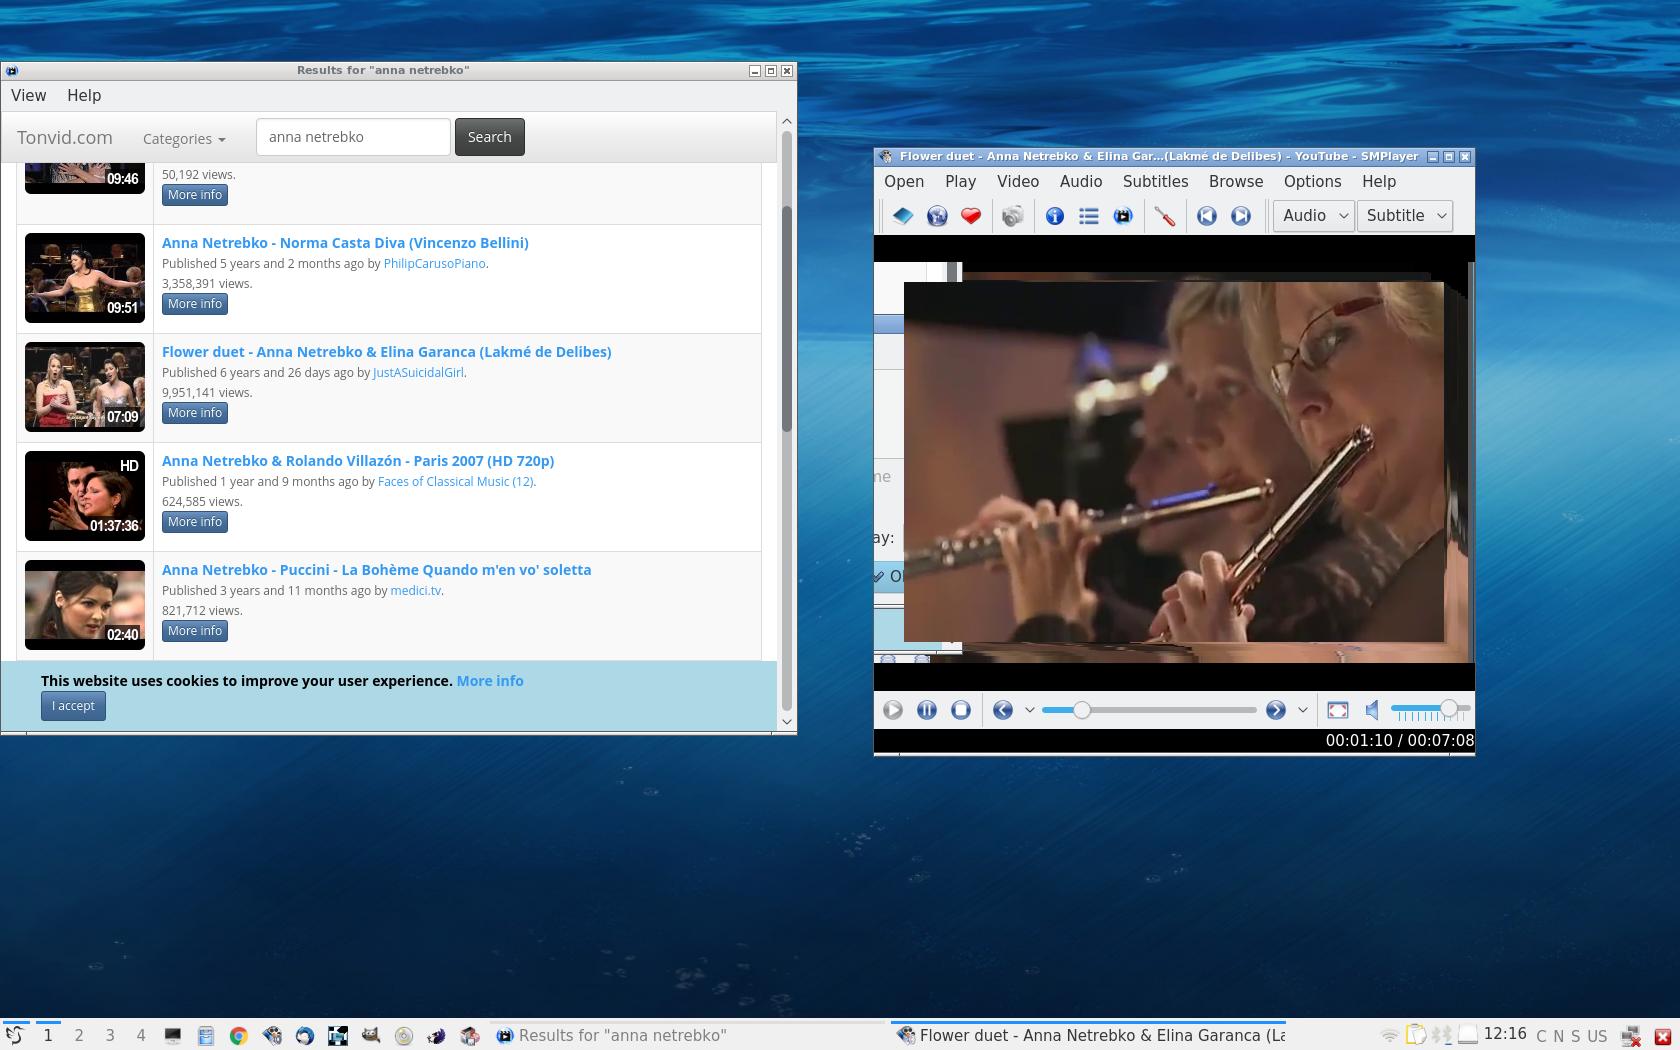Open Anna Netrebko & Rolando Villazón link

point(358,461)
